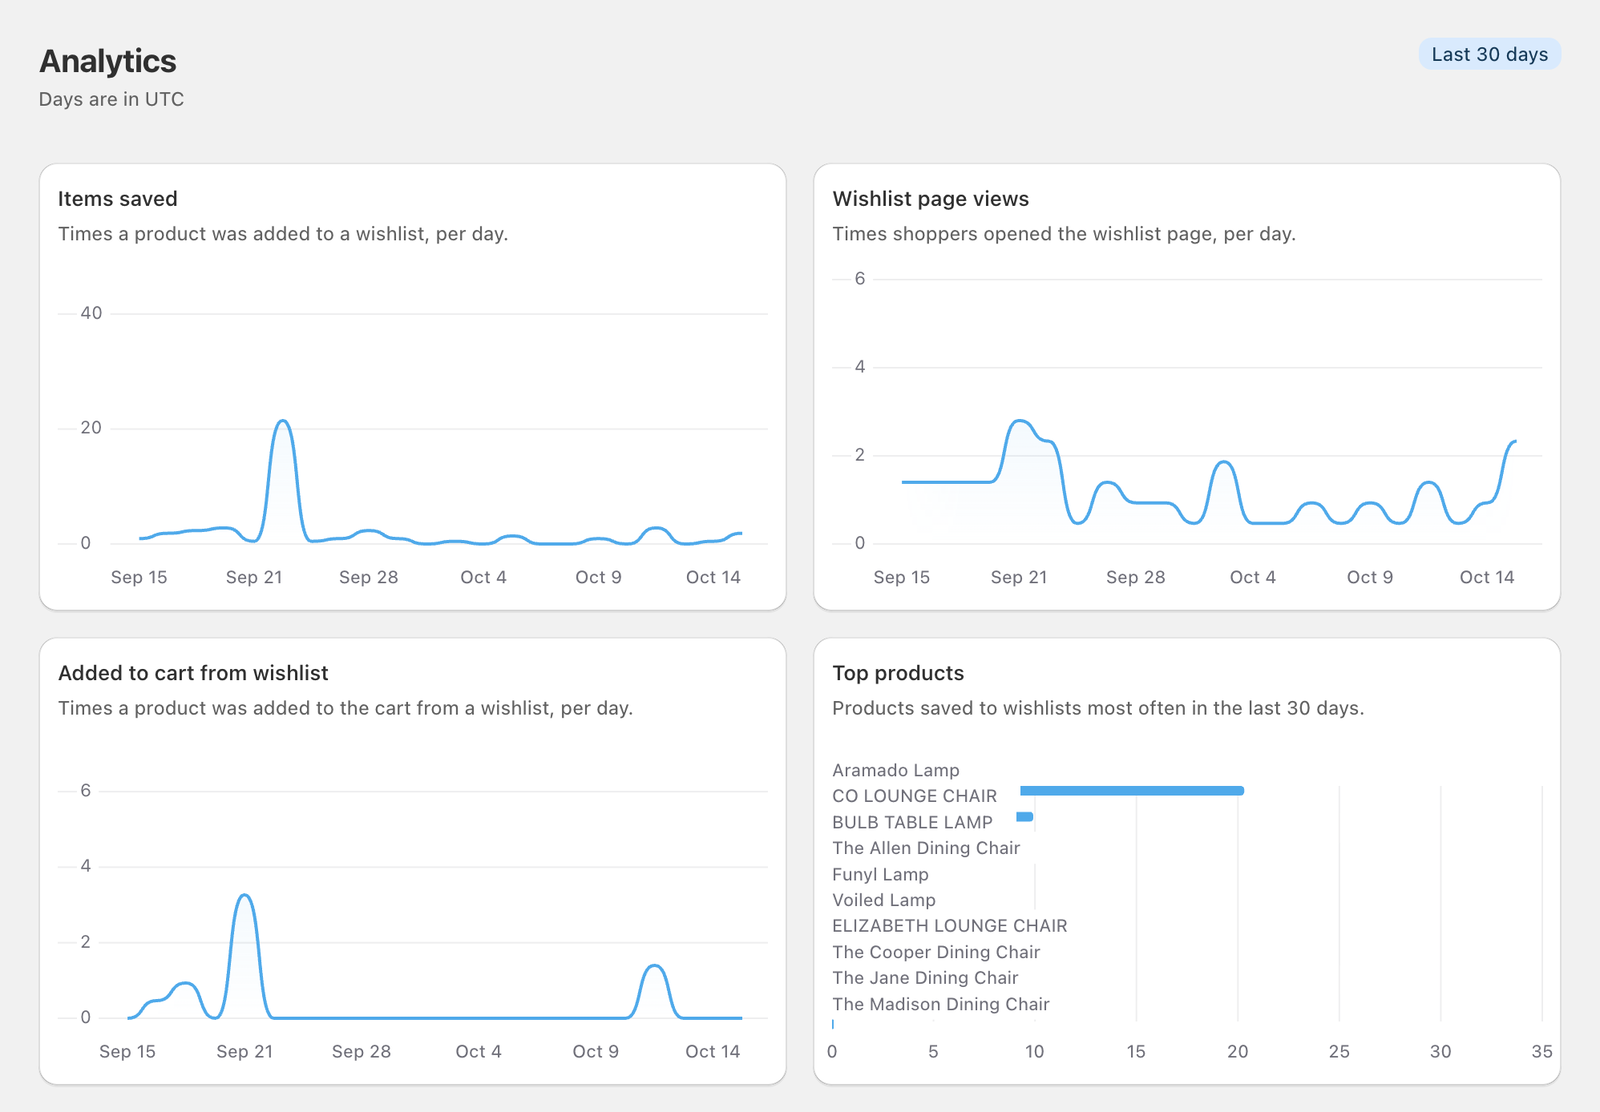Click the Analytics page heading
This screenshot has width=1600, height=1112.
(x=108, y=61)
